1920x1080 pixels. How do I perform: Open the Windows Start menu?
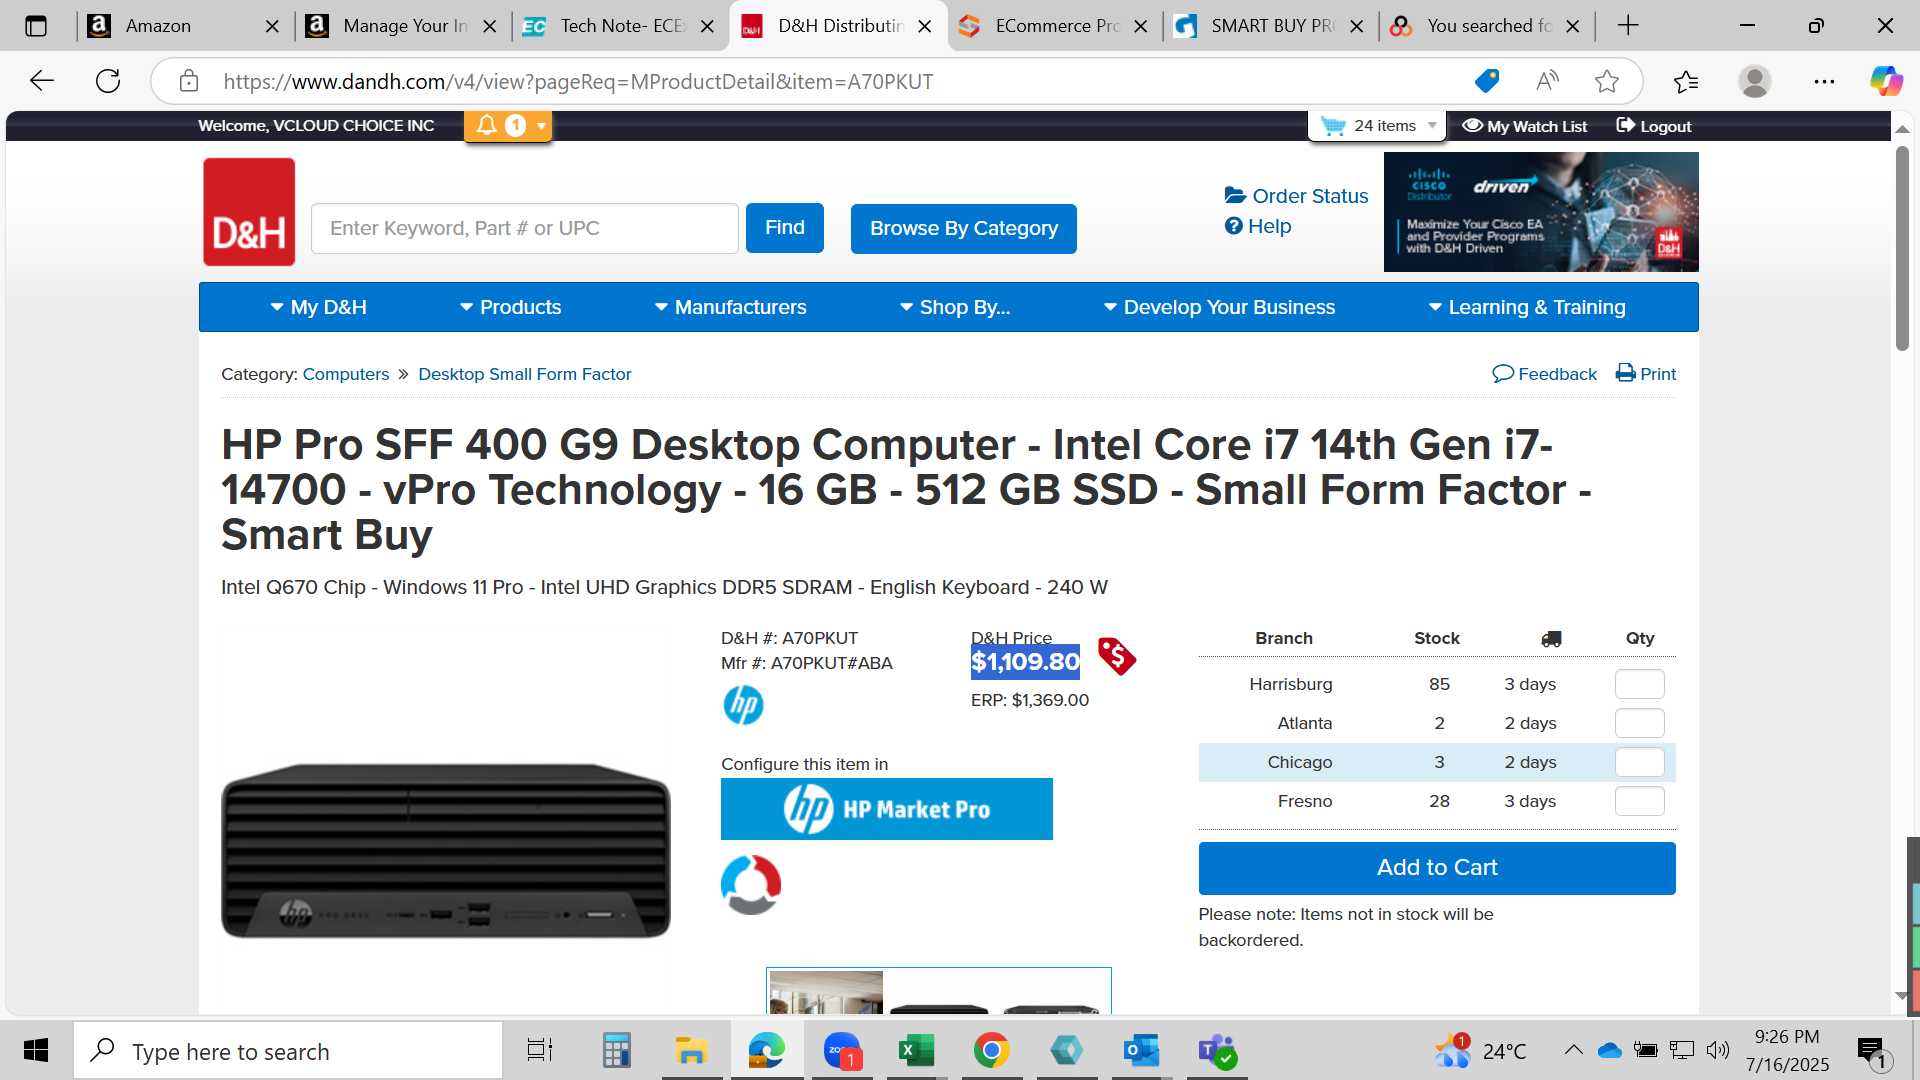tap(36, 1051)
